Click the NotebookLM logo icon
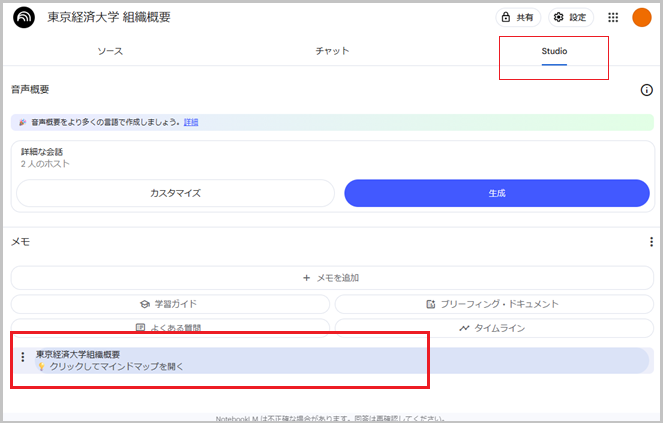Screen dimensions: 663x423 24,17
